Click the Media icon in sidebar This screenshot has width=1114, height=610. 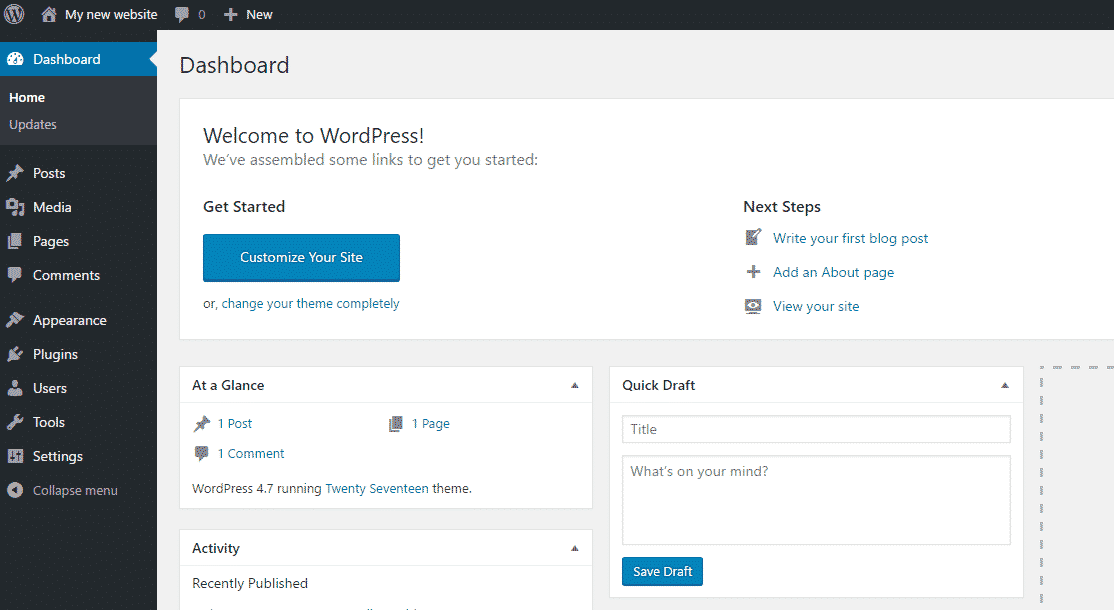(x=15, y=207)
